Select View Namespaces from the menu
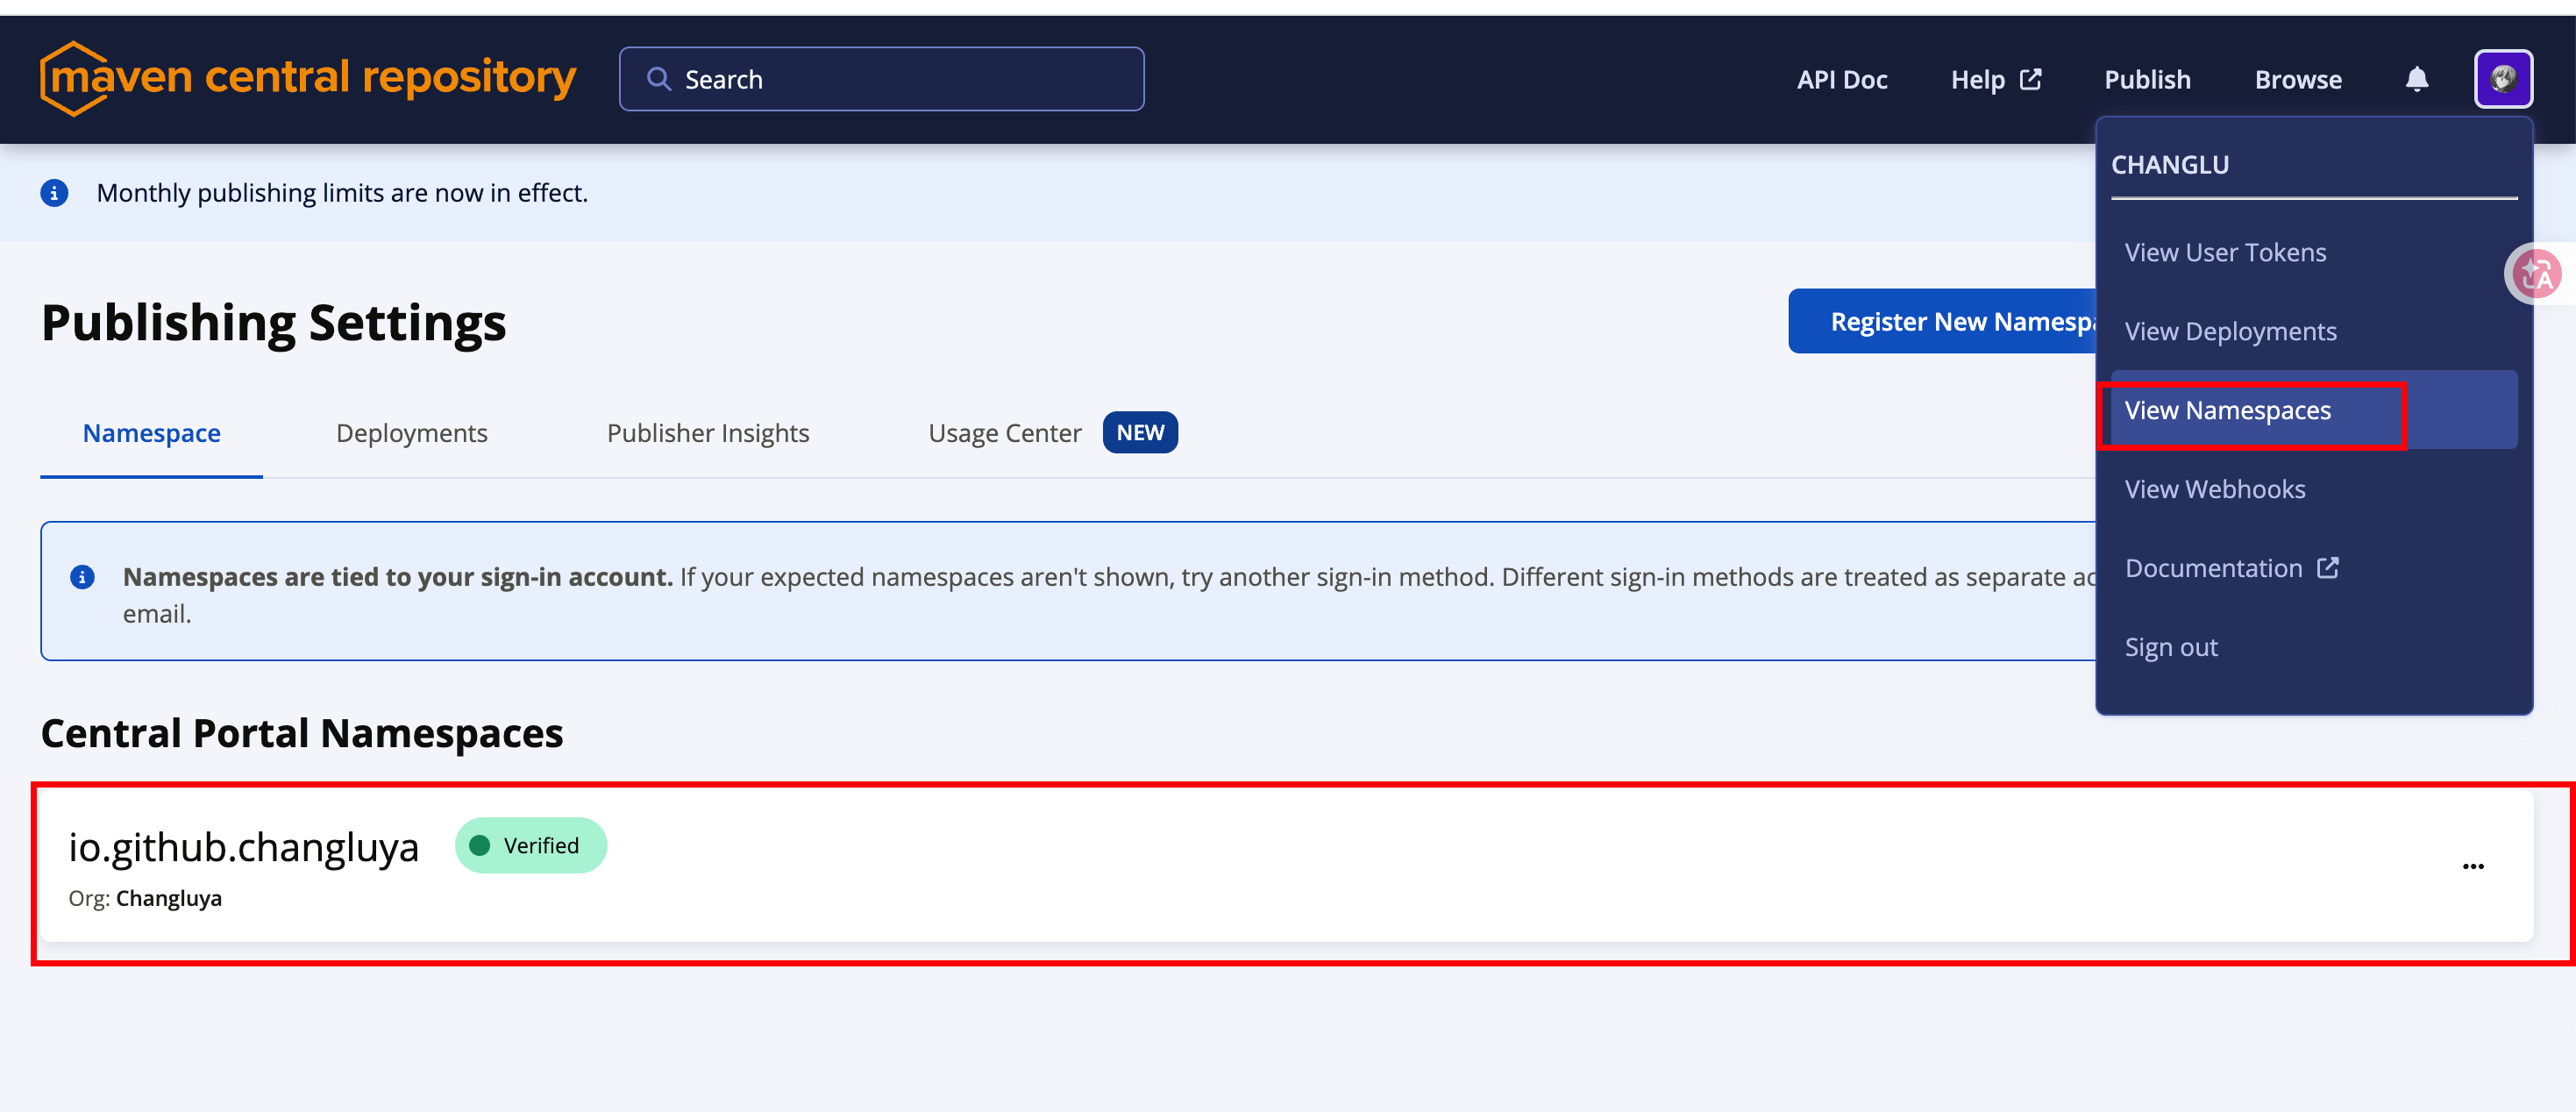Viewport: 2576px width, 1112px height. 2313,410
